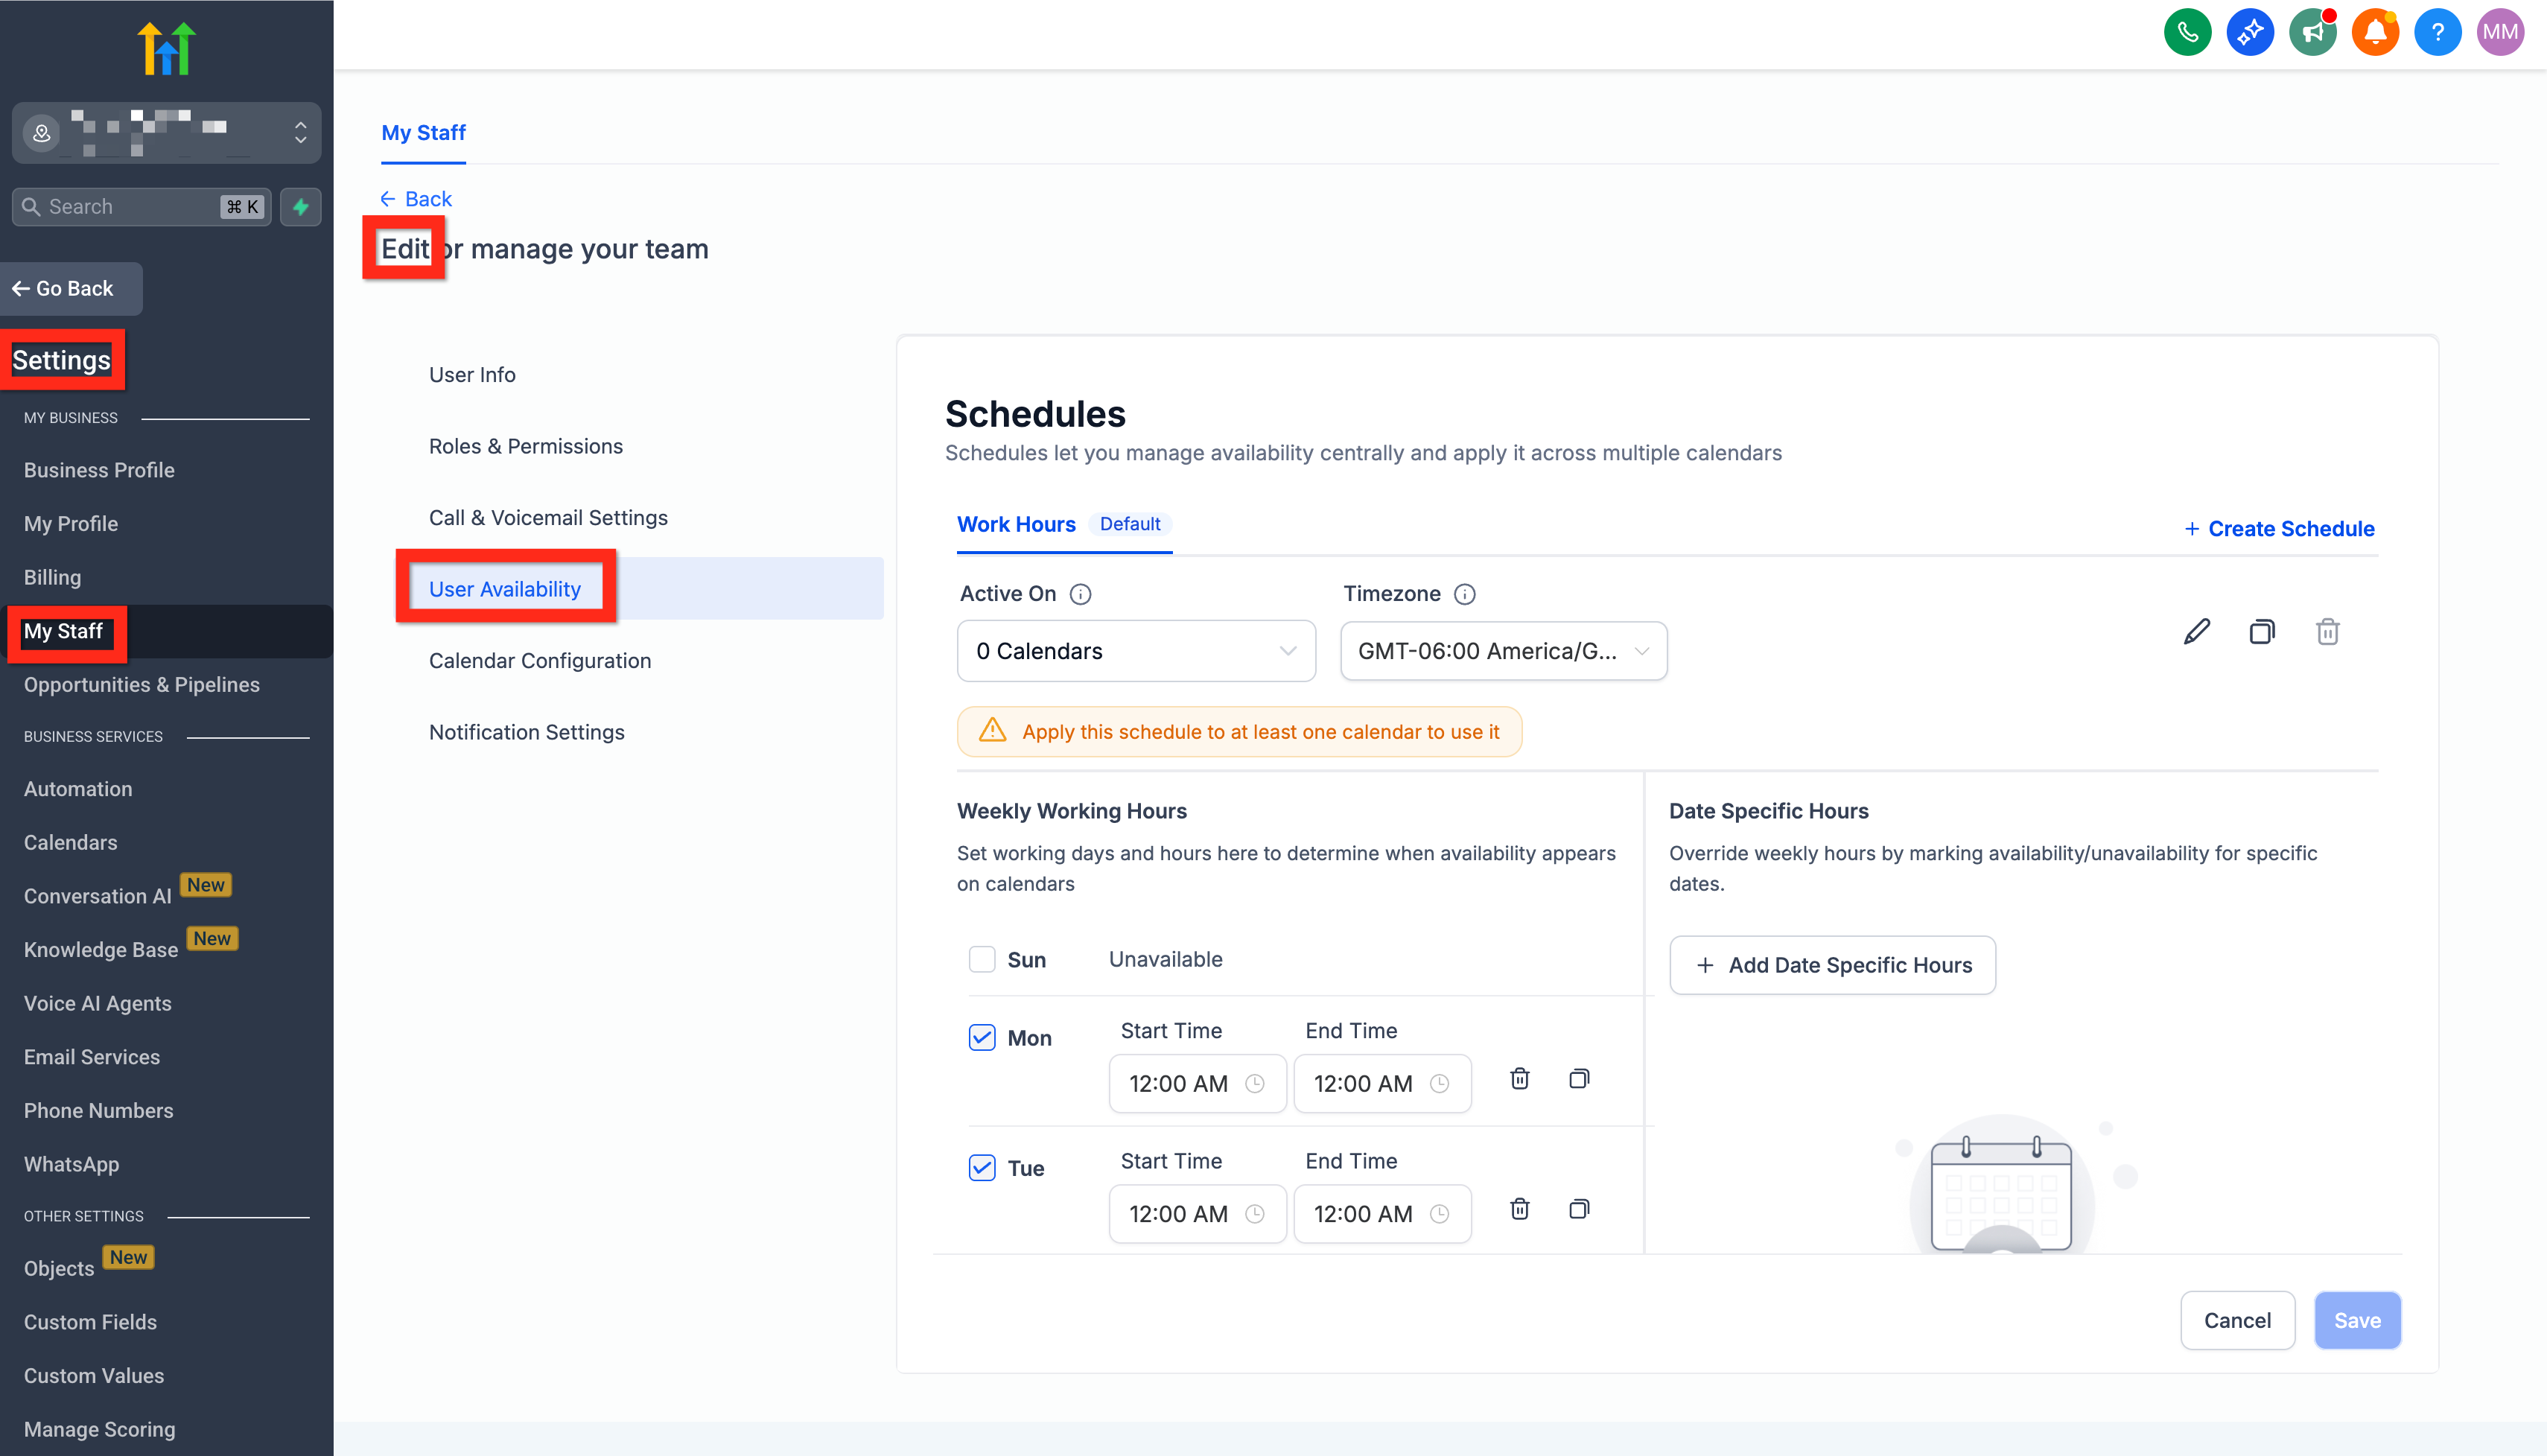Open the account switcher in sidebar
The width and height of the screenshot is (2547, 1456).
pyautogui.click(x=166, y=132)
